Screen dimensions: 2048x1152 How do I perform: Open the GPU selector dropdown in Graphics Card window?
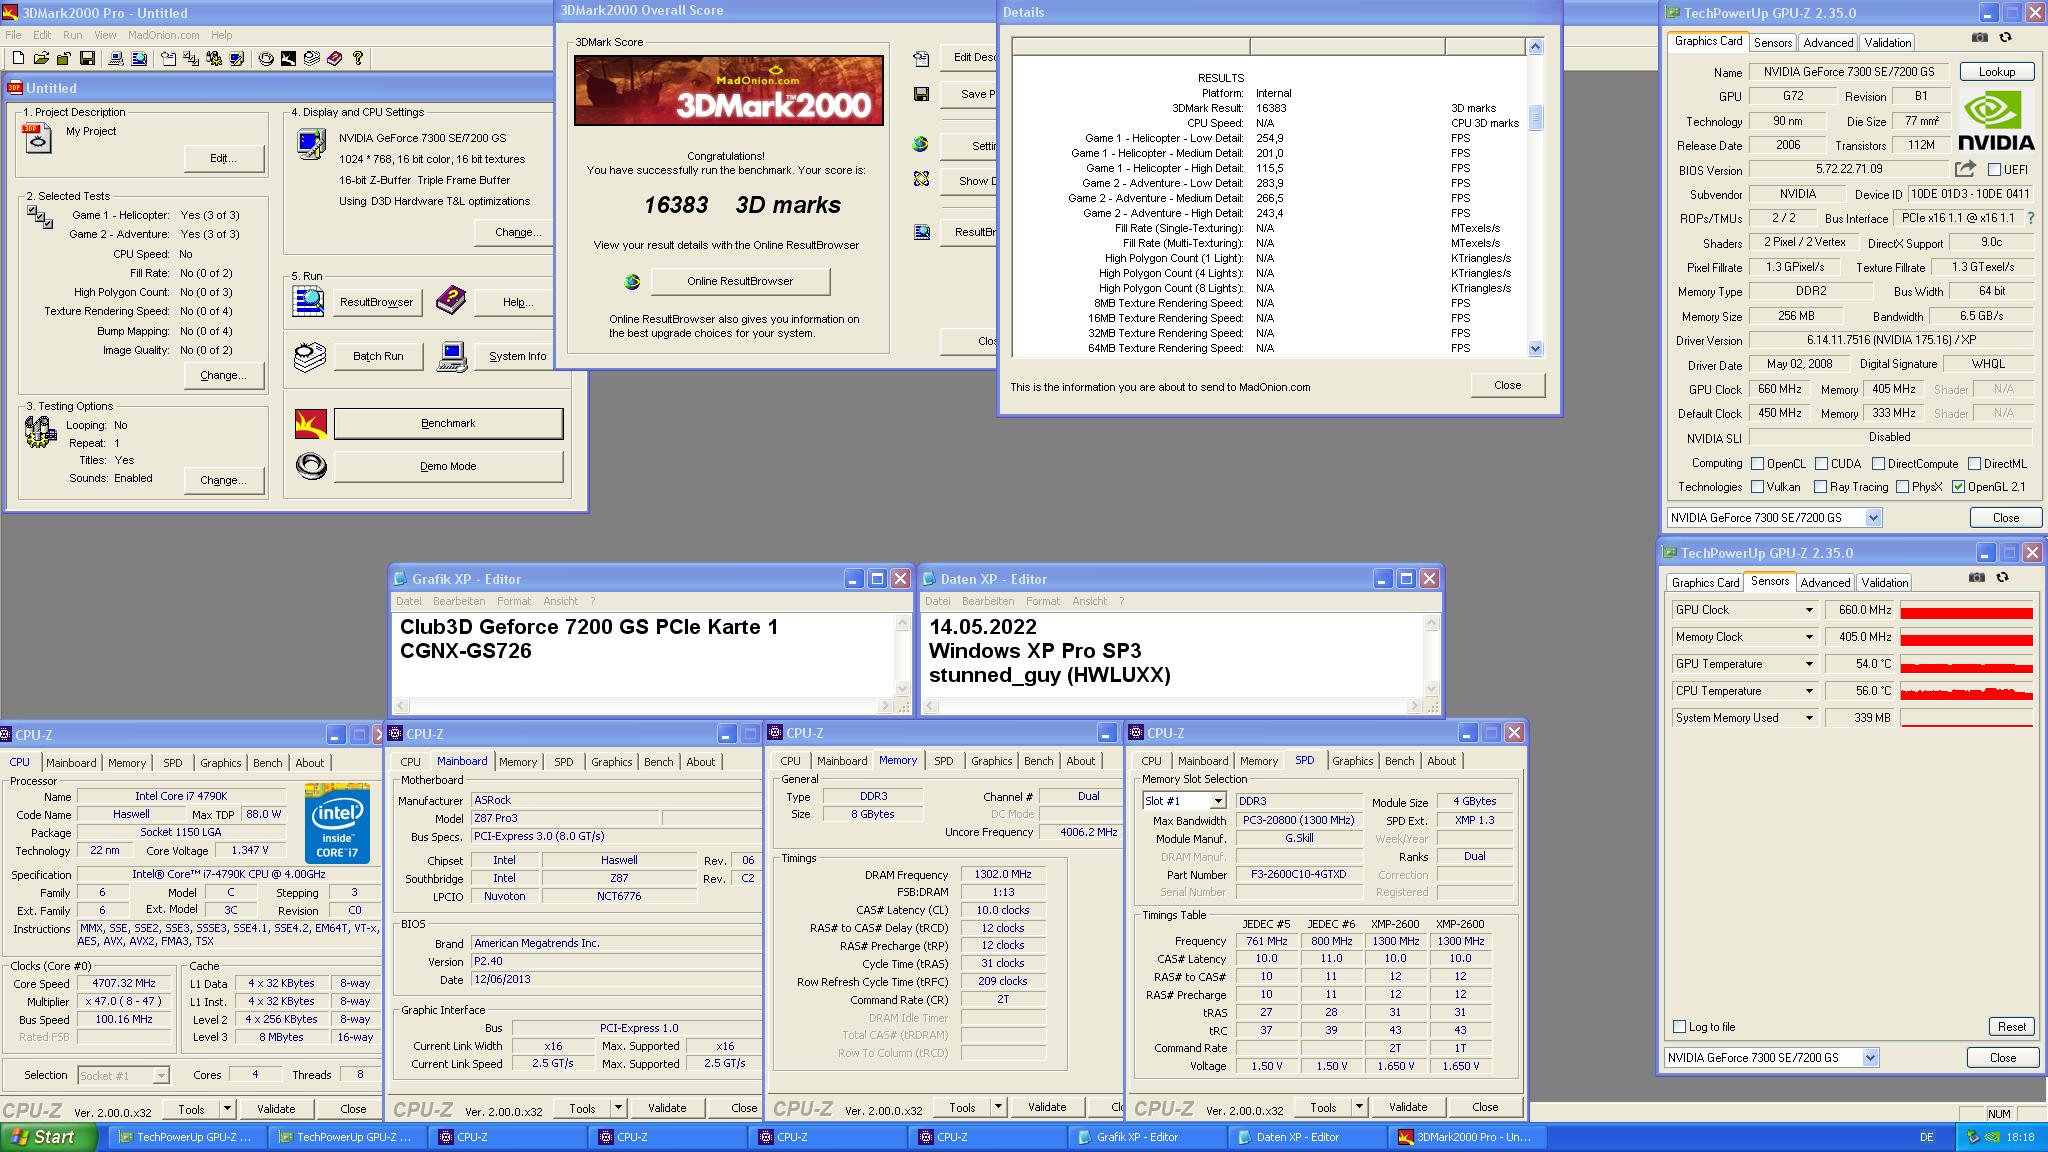1873,518
